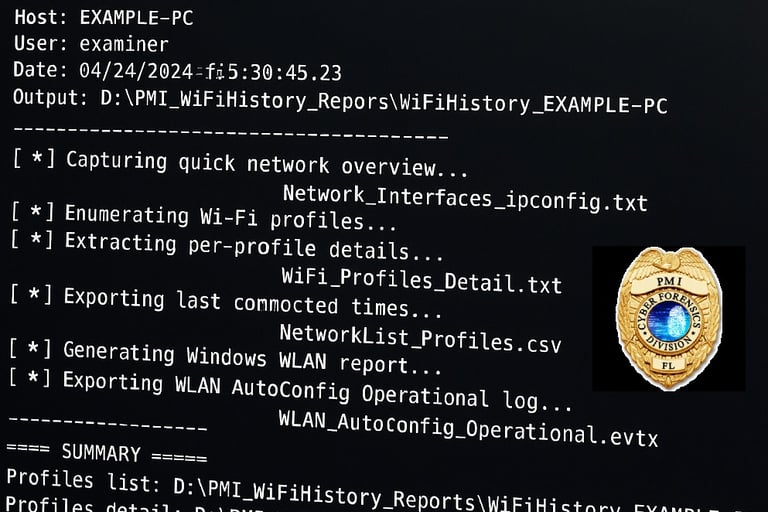Viewport: 768px width, 512px height.
Task: Click Exporting WLAN AutoConfig Operational log line
Action: pyautogui.click(x=290, y=390)
